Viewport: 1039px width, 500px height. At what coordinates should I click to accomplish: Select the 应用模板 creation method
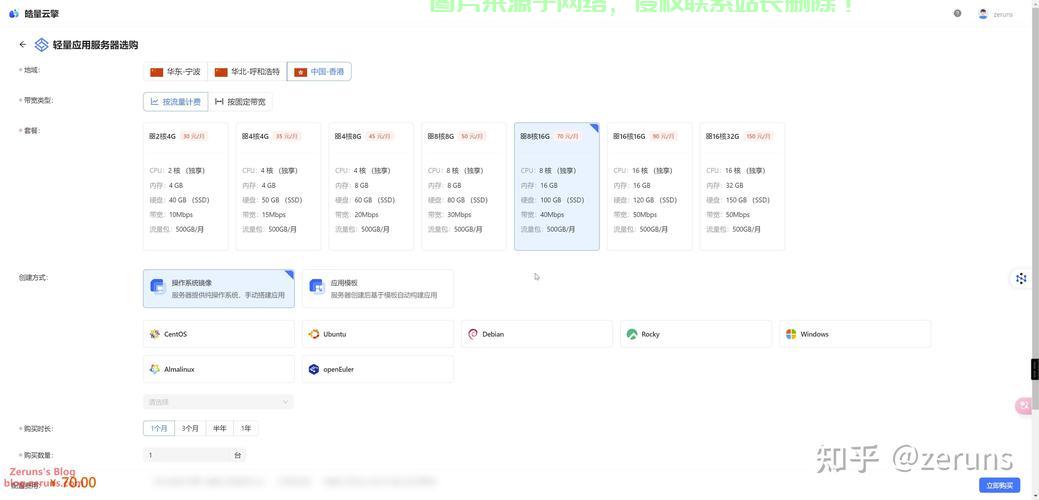pos(377,289)
